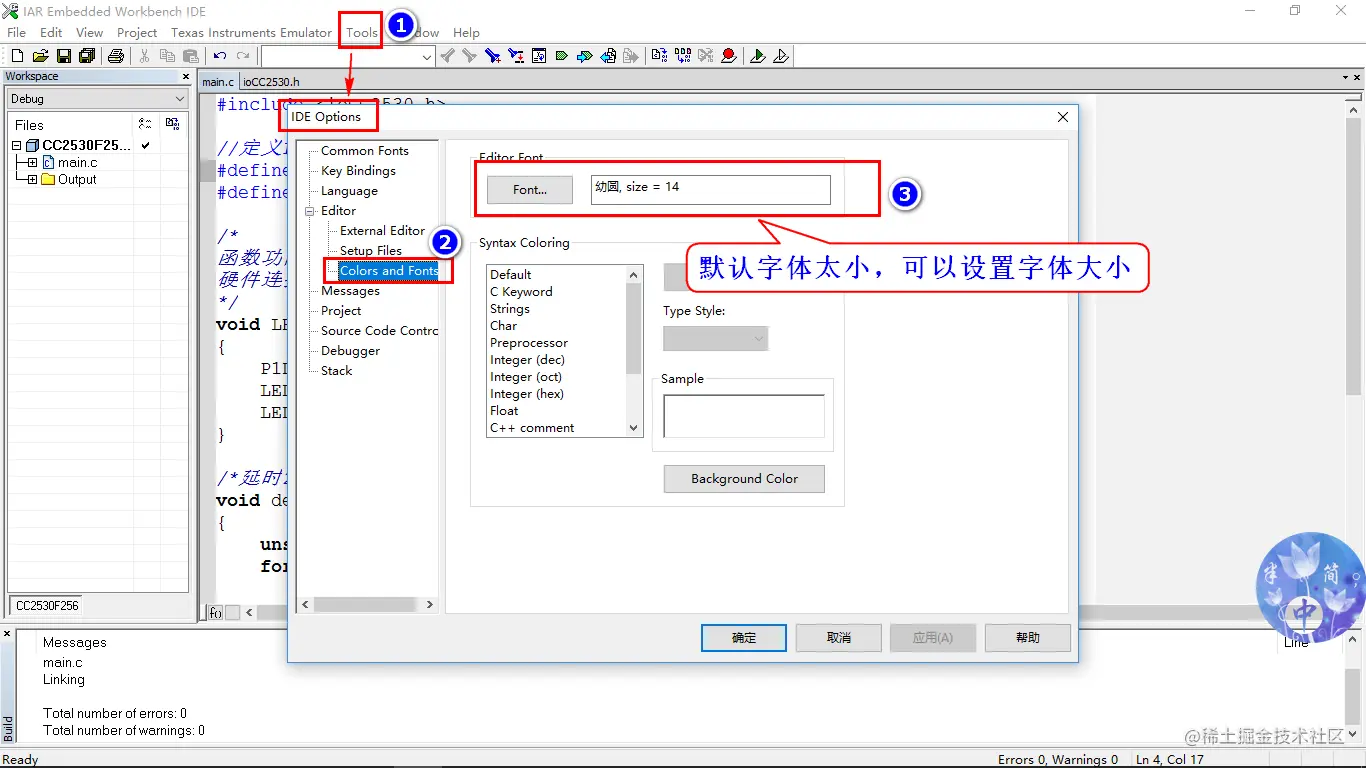Jump to the next bookmark icon

[584, 56]
